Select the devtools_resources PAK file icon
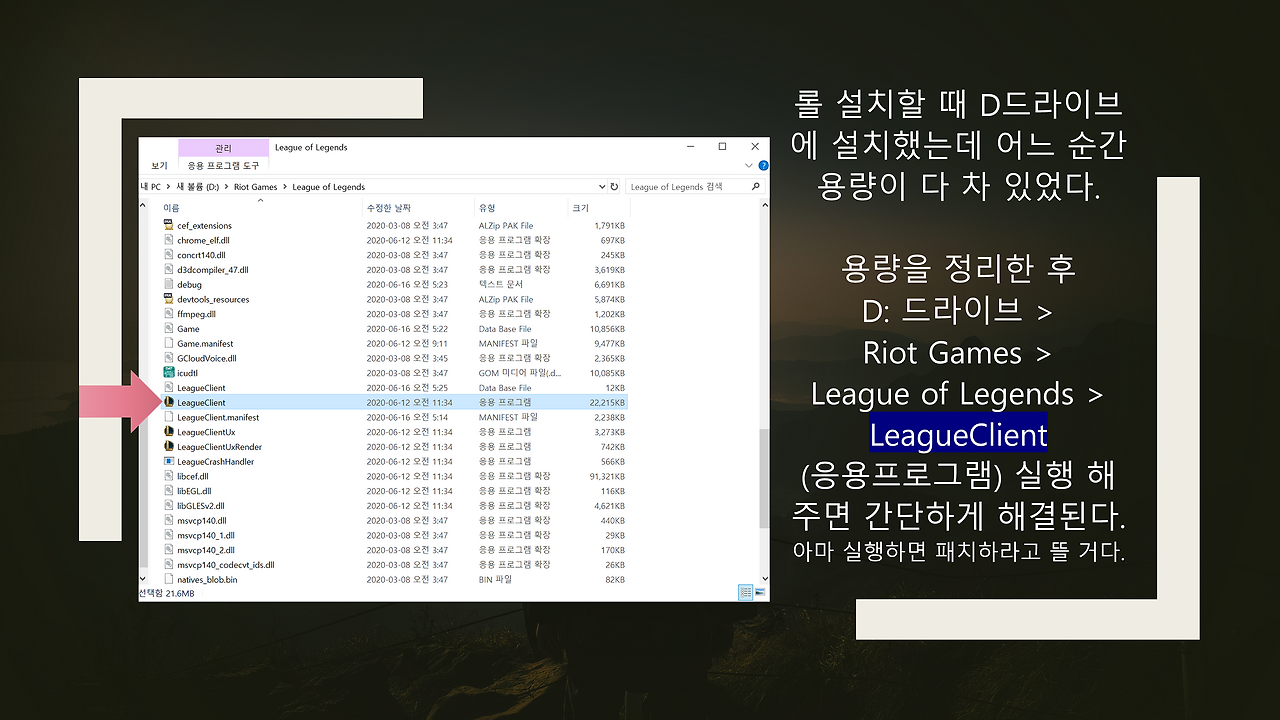The image size is (1280, 720). tap(169, 299)
